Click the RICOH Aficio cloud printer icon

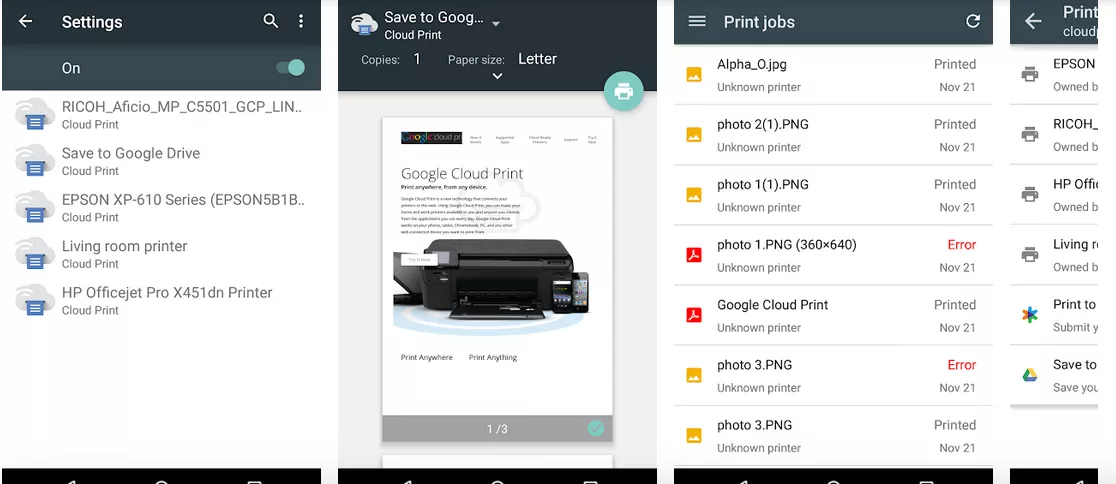(35, 114)
